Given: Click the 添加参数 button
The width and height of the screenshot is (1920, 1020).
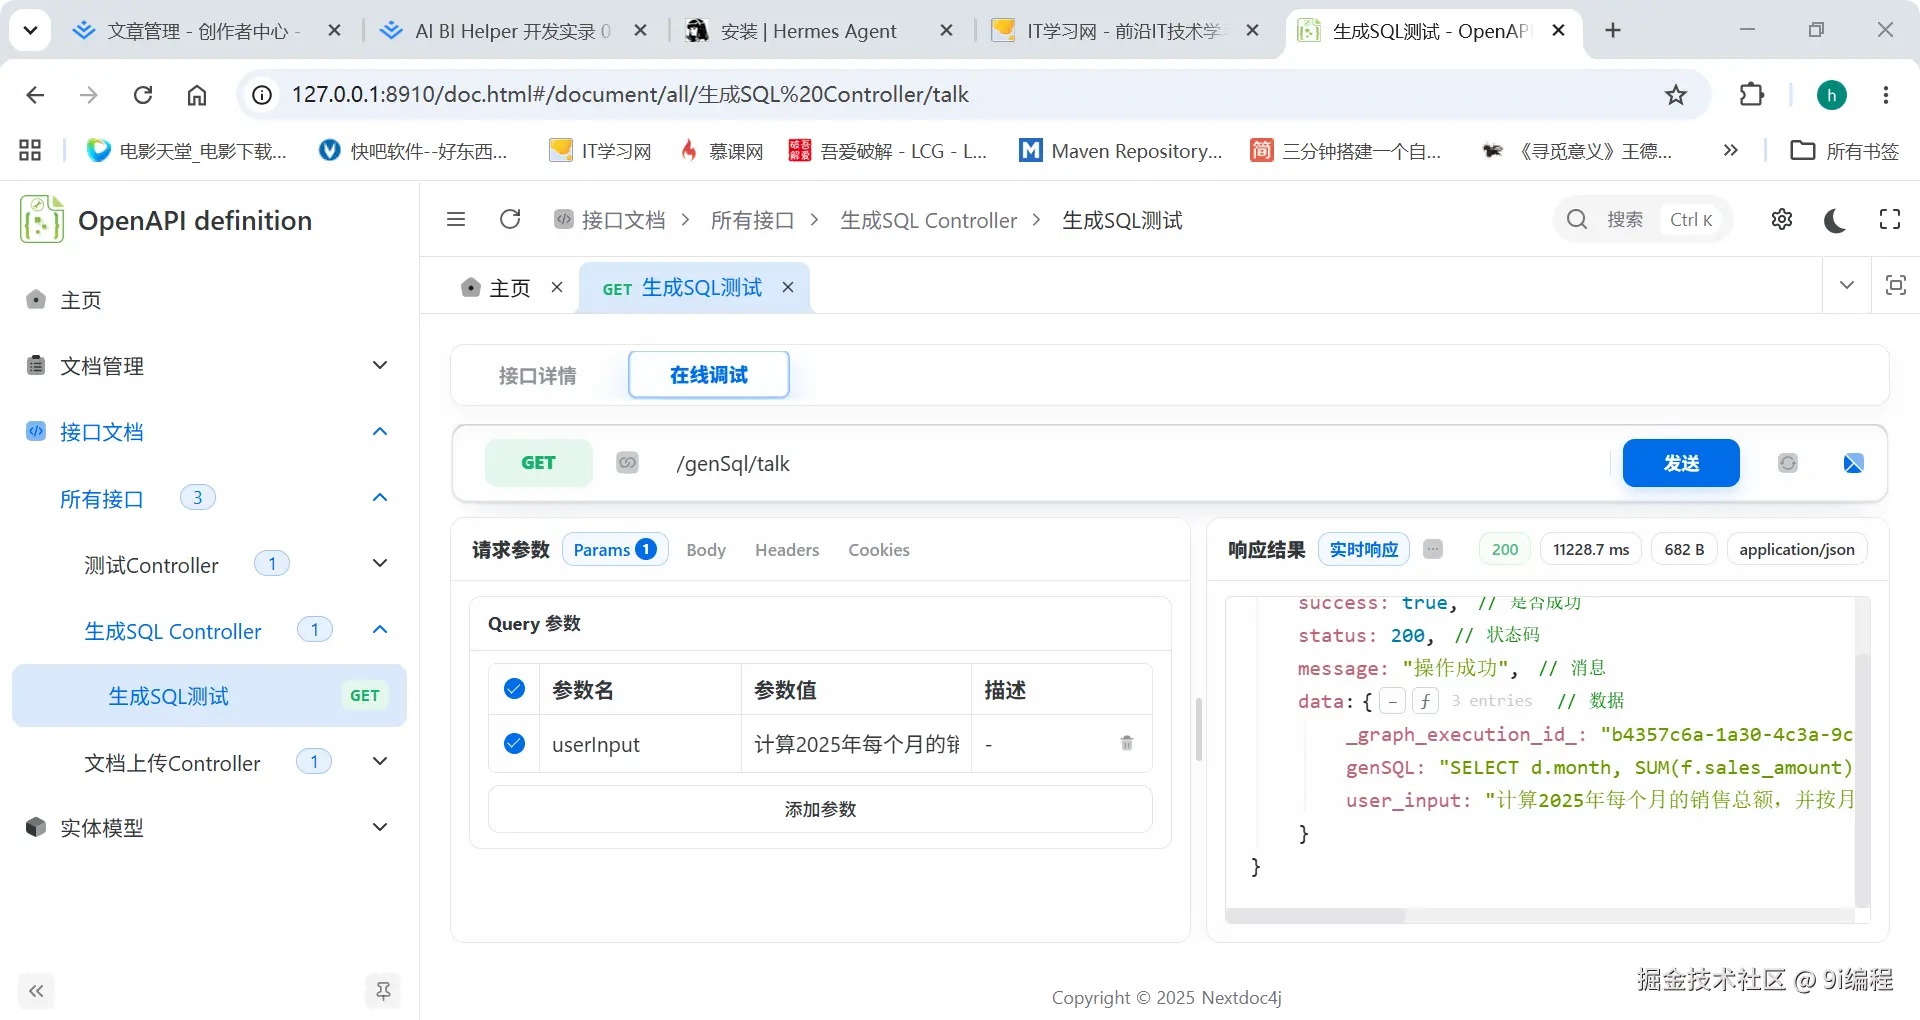Looking at the screenshot, I should tap(820, 809).
